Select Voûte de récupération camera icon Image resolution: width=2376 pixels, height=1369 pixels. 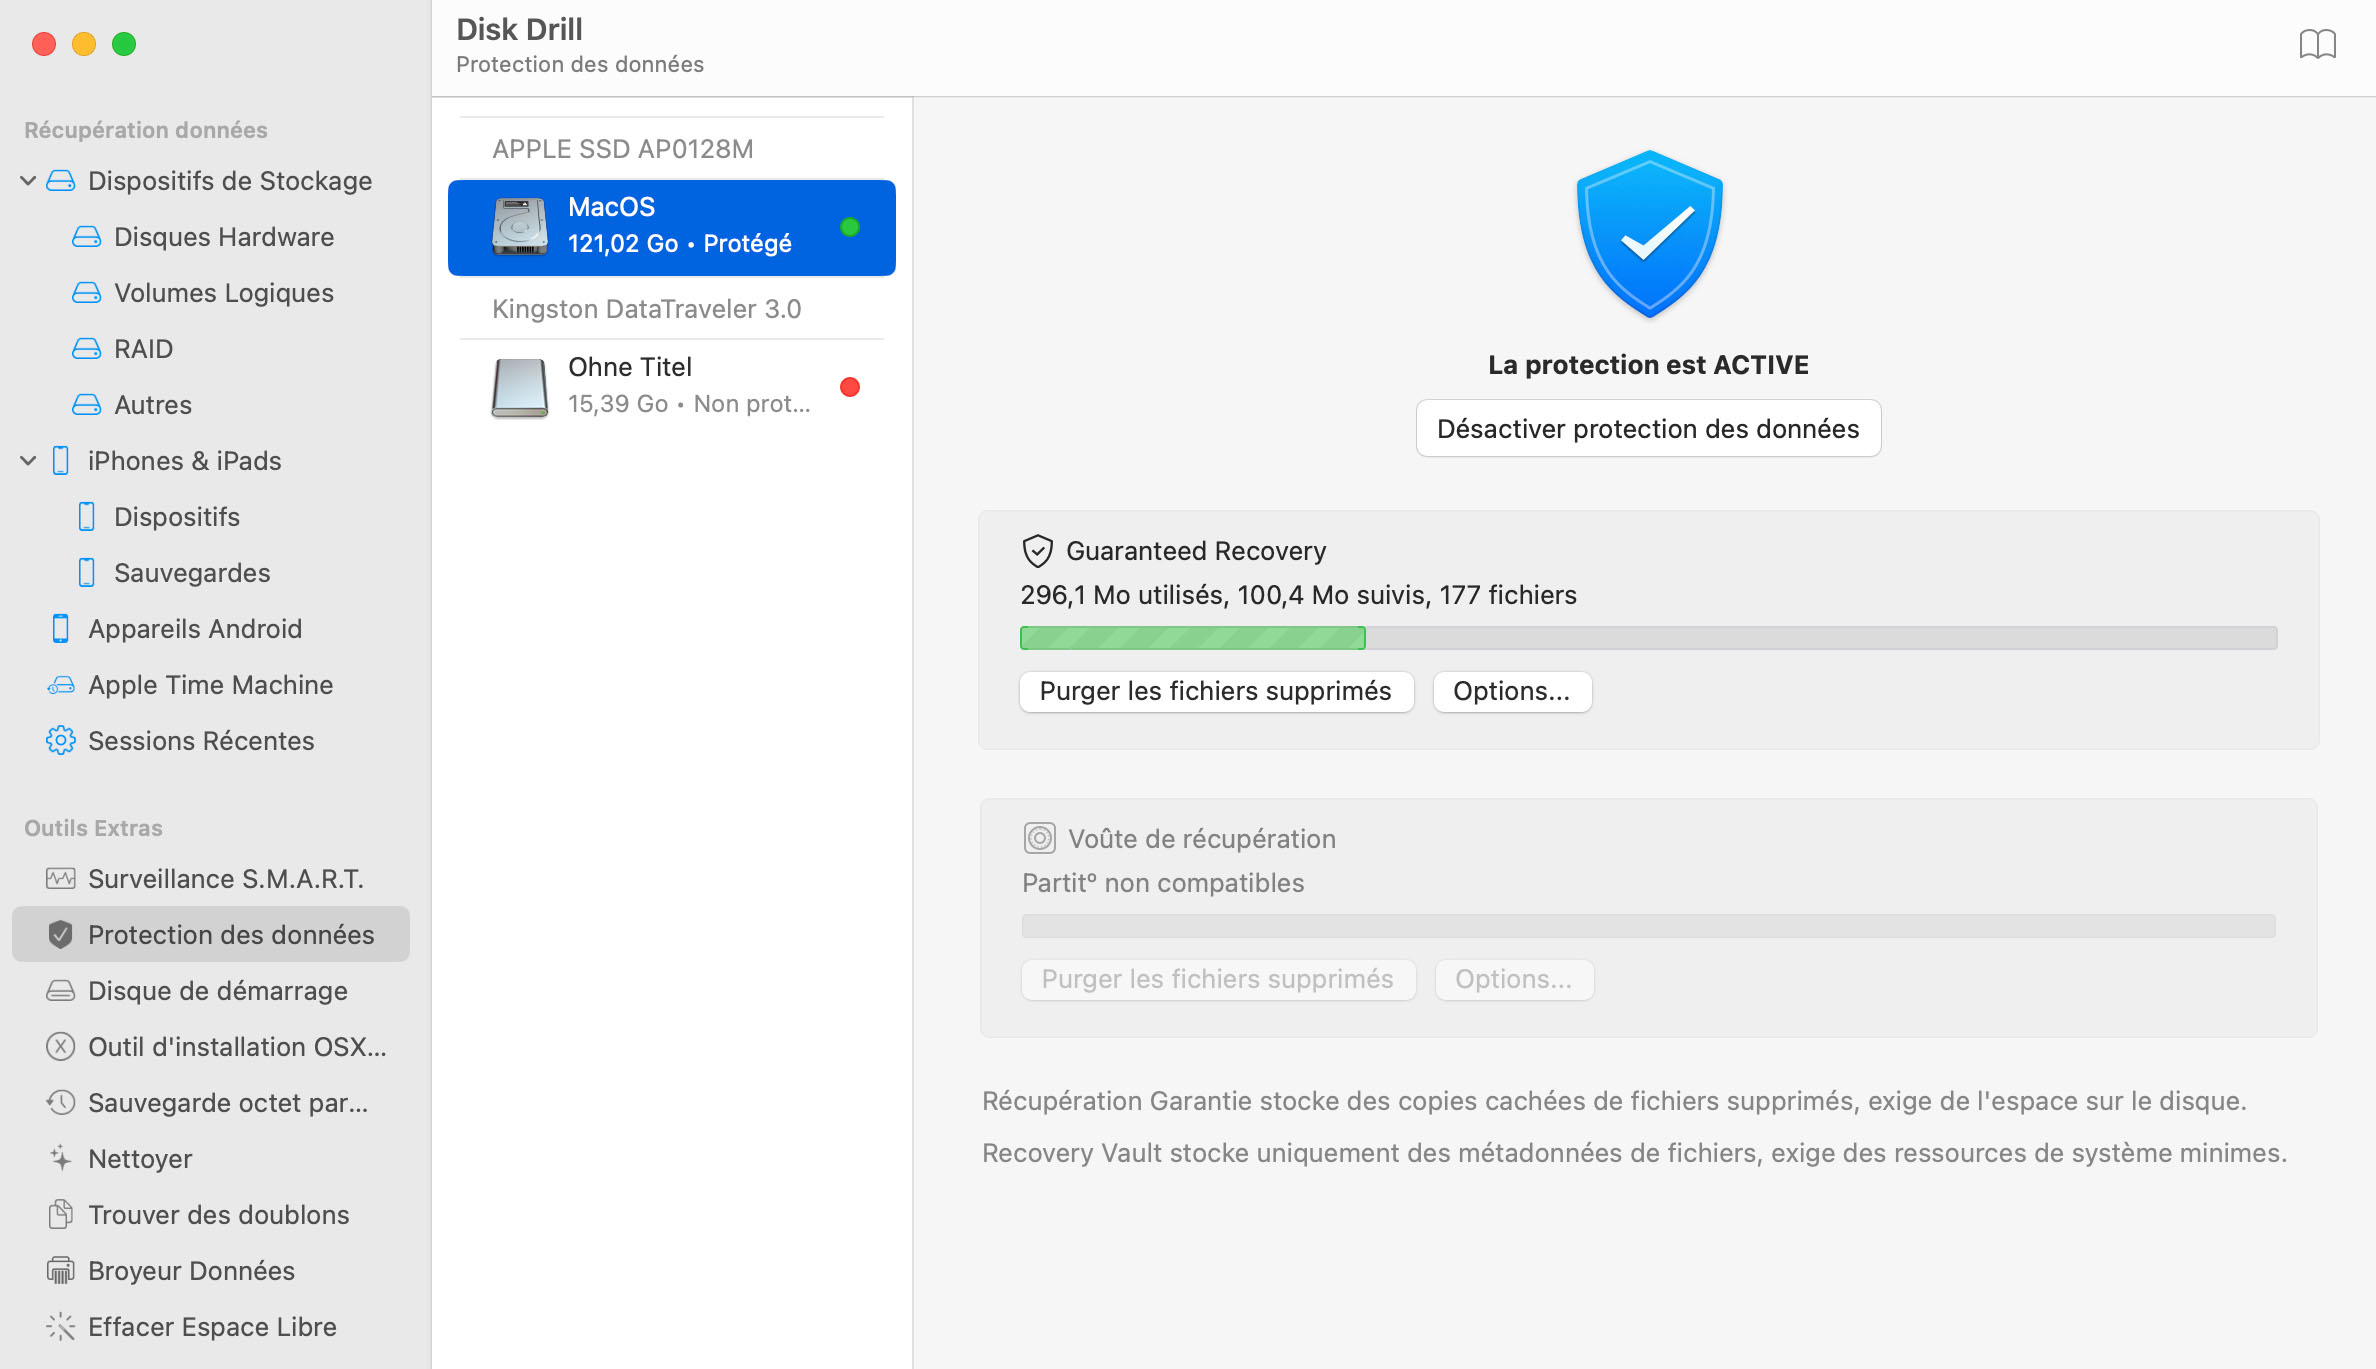click(1038, 837)
